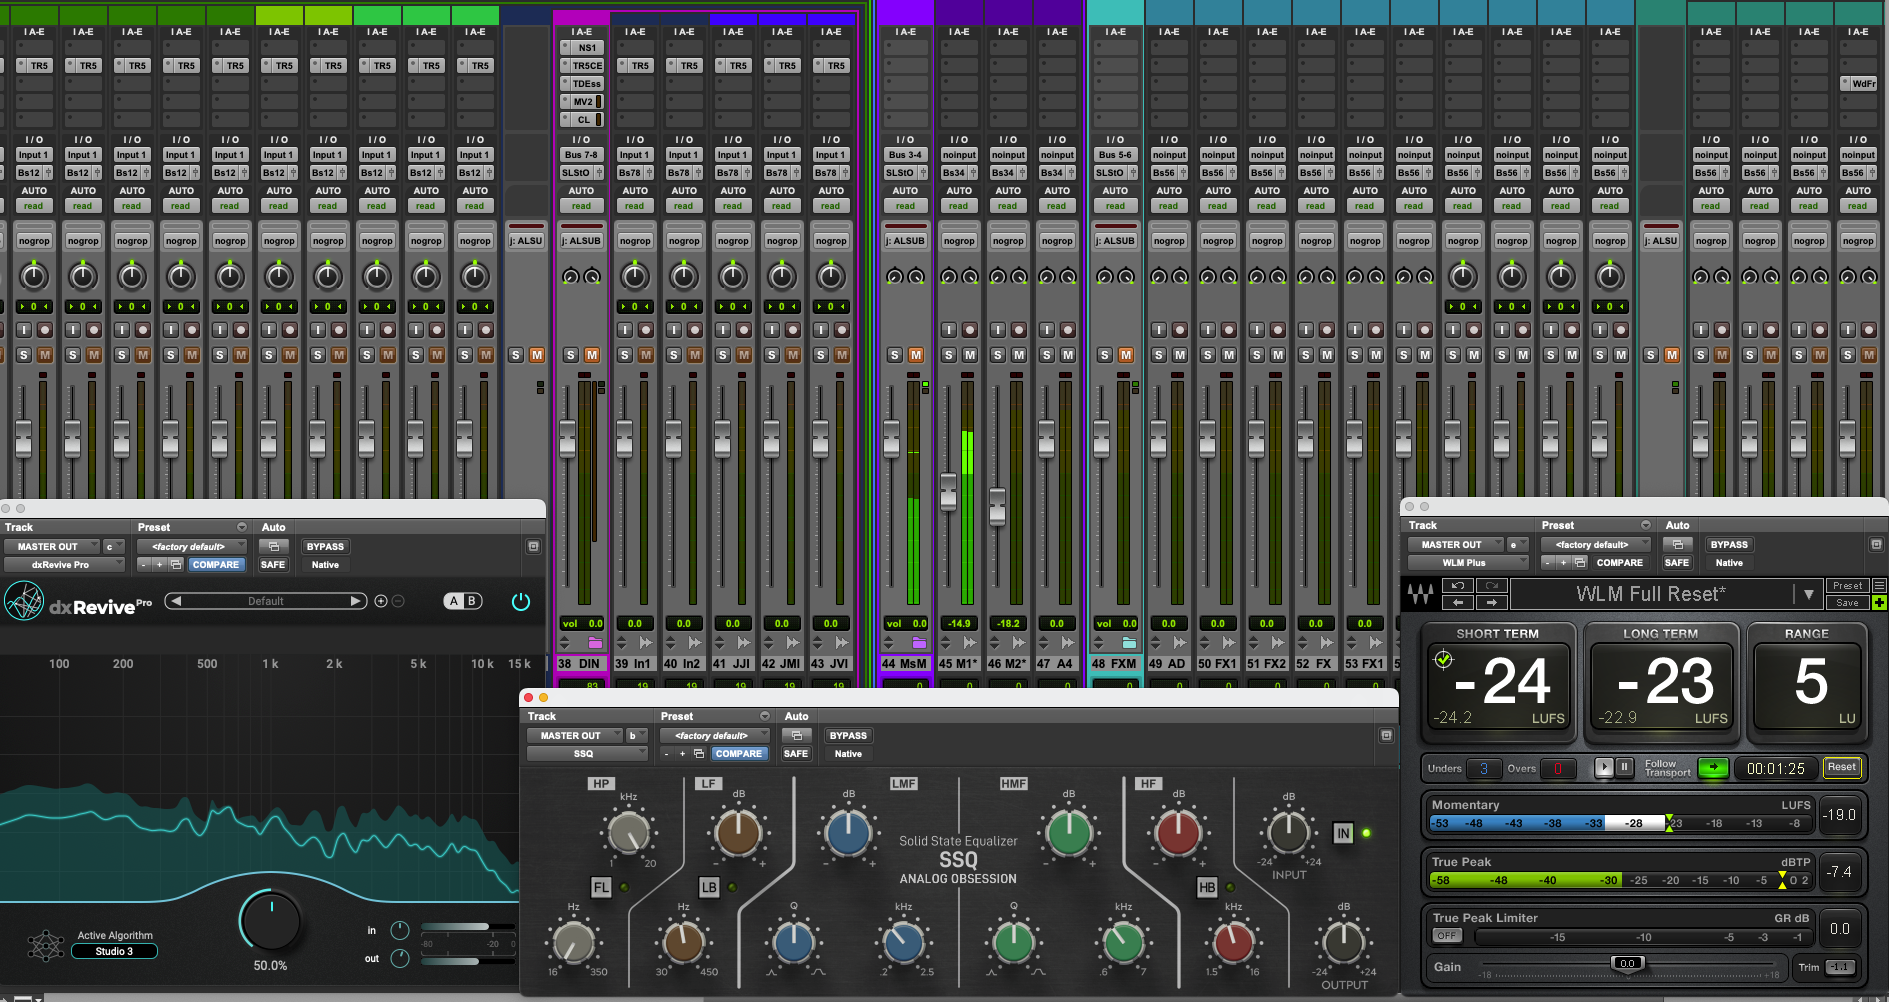Toggle the FL filter button in SSQ
The image size is (1889, 1002).
[x=601, y=887]
